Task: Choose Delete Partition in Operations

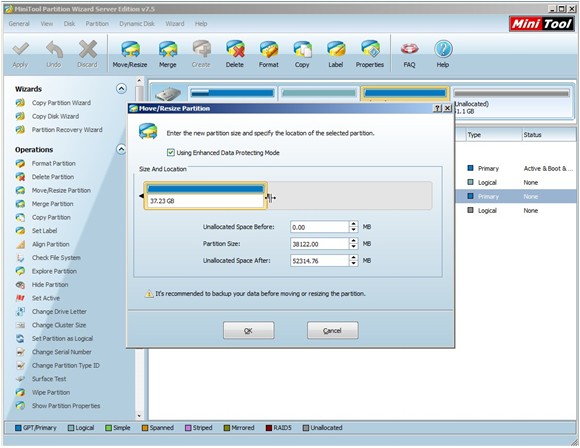Action: (x=53, y=177)
